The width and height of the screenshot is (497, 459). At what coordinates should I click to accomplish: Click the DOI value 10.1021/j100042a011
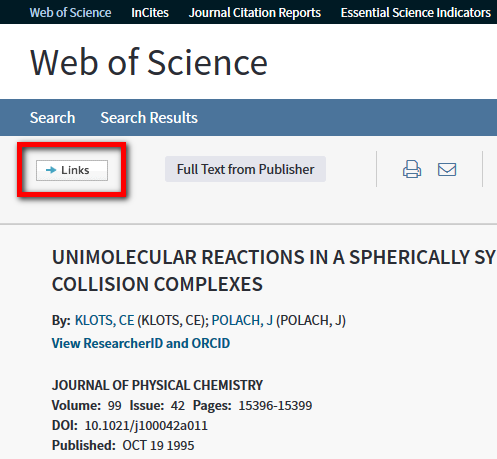click(146, 426)
